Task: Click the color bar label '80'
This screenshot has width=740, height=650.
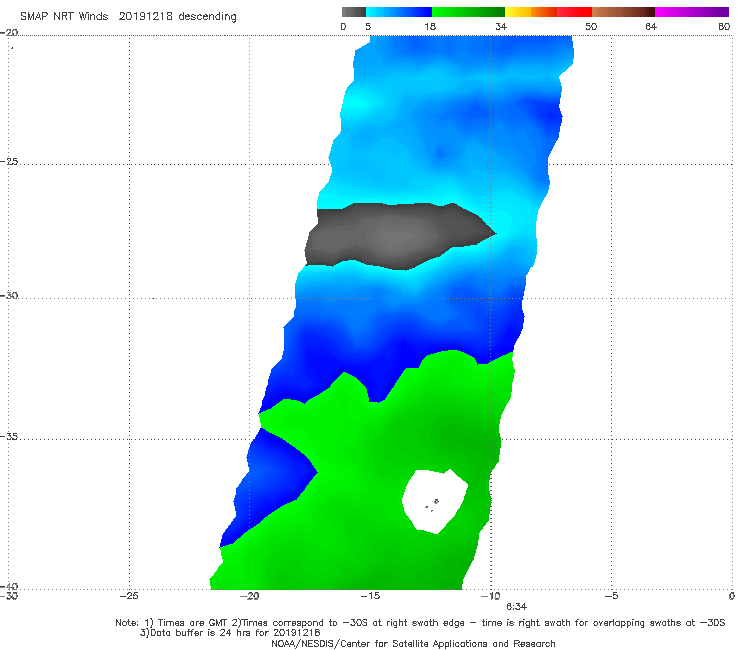Action: [724, 26]
